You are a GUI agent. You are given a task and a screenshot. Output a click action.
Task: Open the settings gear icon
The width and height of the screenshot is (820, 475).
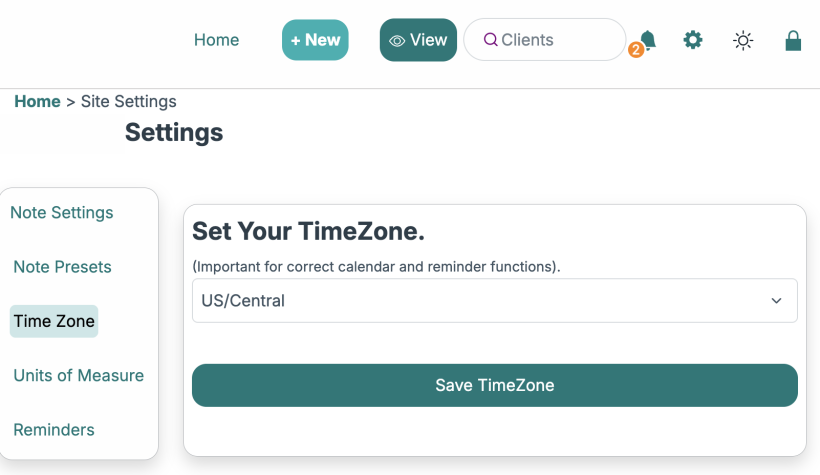693,40
